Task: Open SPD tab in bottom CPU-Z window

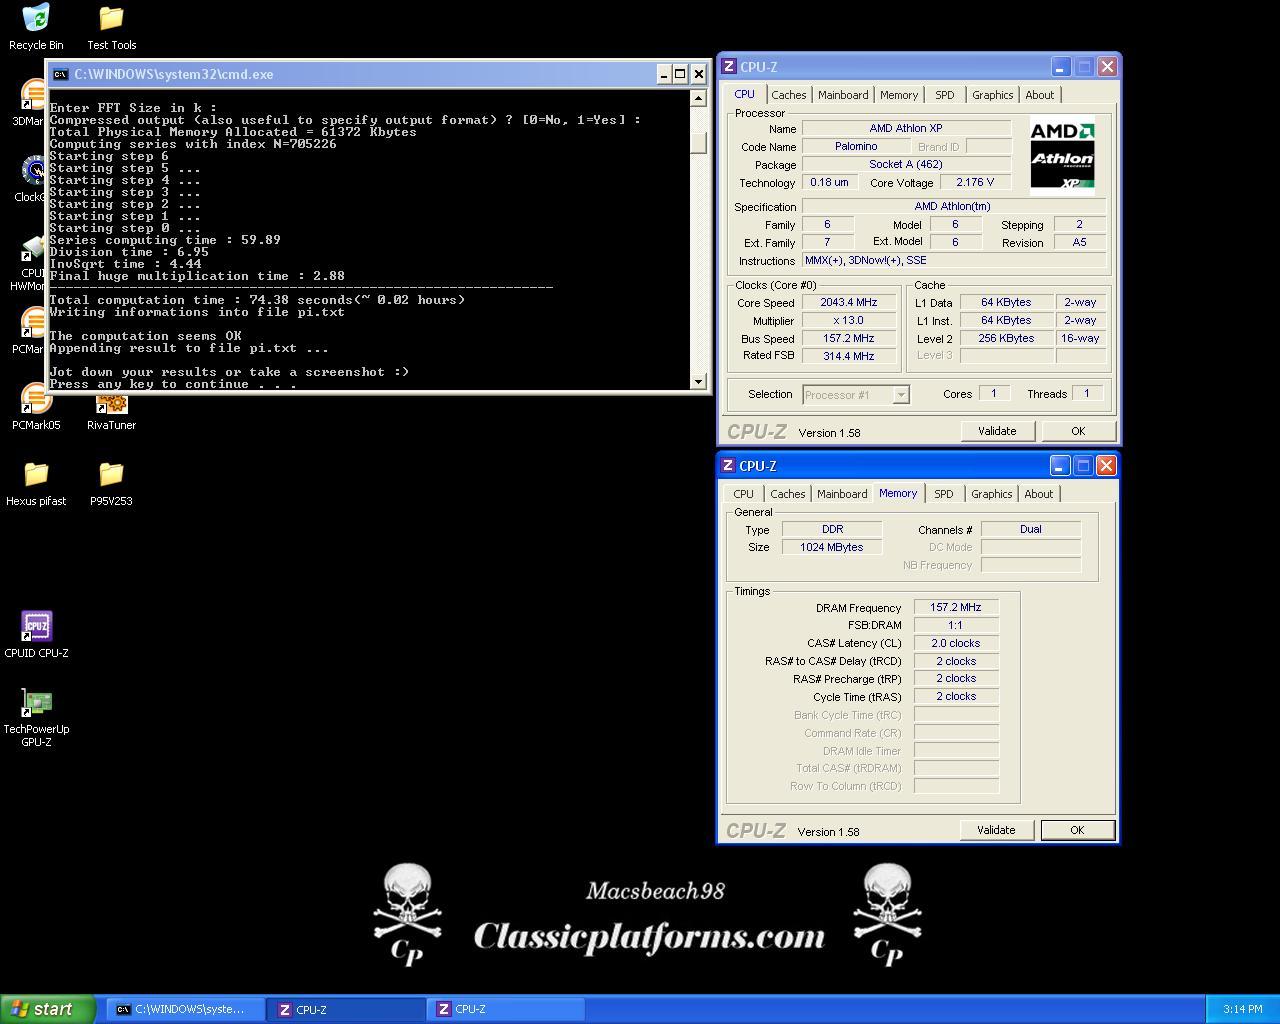Action: click(x=943, y=494)
